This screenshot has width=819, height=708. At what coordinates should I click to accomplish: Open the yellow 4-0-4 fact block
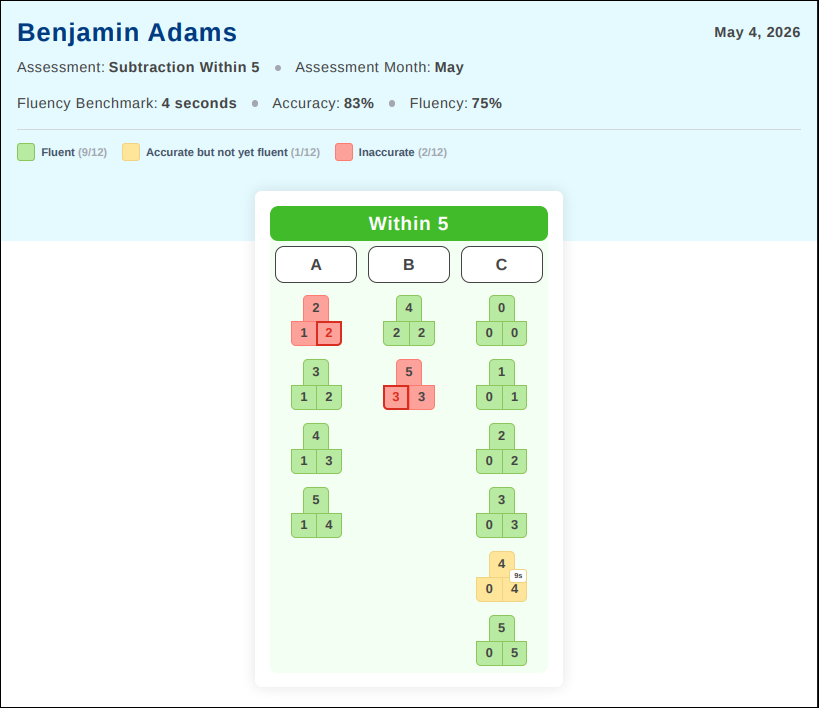tap(501, 577)
